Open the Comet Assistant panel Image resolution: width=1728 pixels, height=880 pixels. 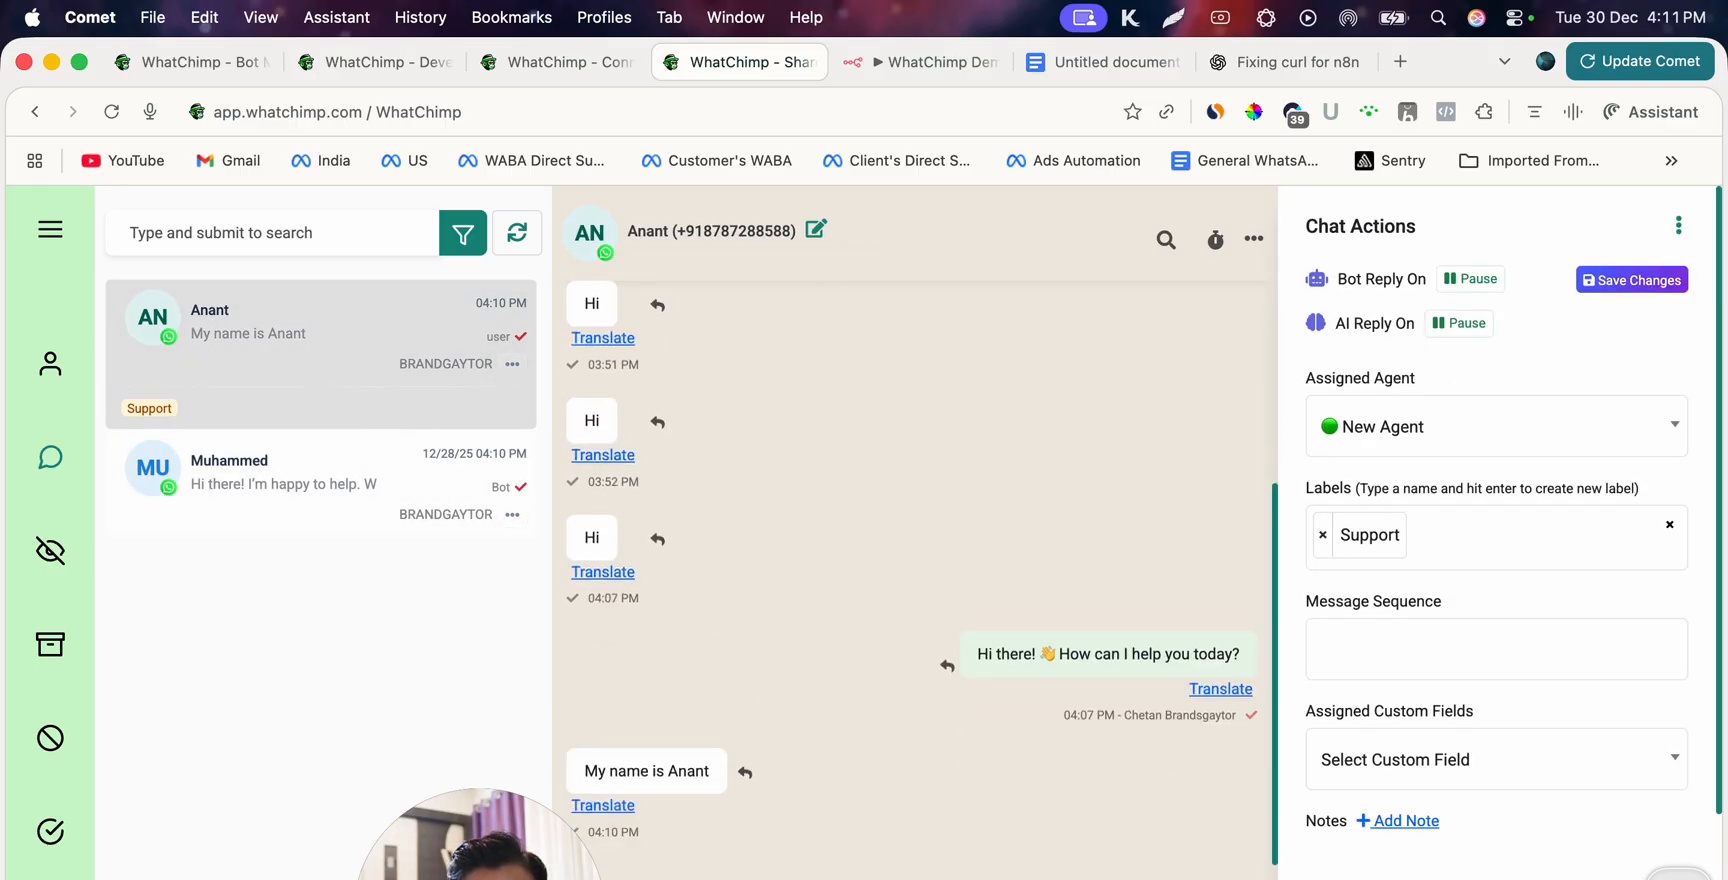click(1651, 112)
